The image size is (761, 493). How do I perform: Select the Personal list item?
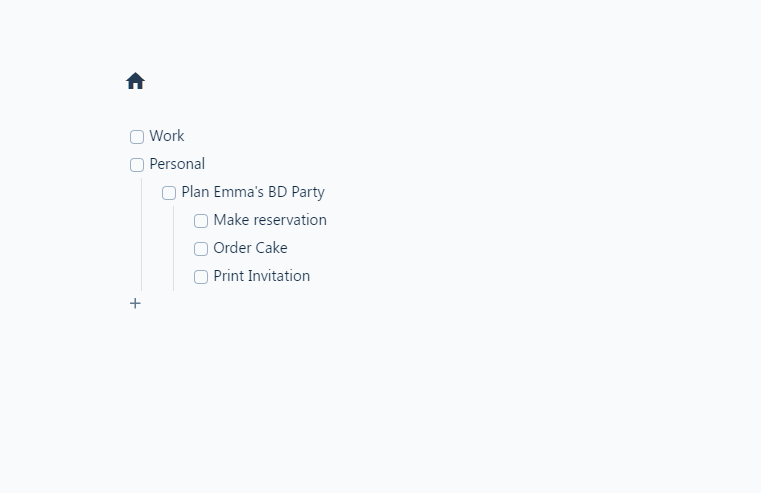pyautogui.click(x=177, y=164)
